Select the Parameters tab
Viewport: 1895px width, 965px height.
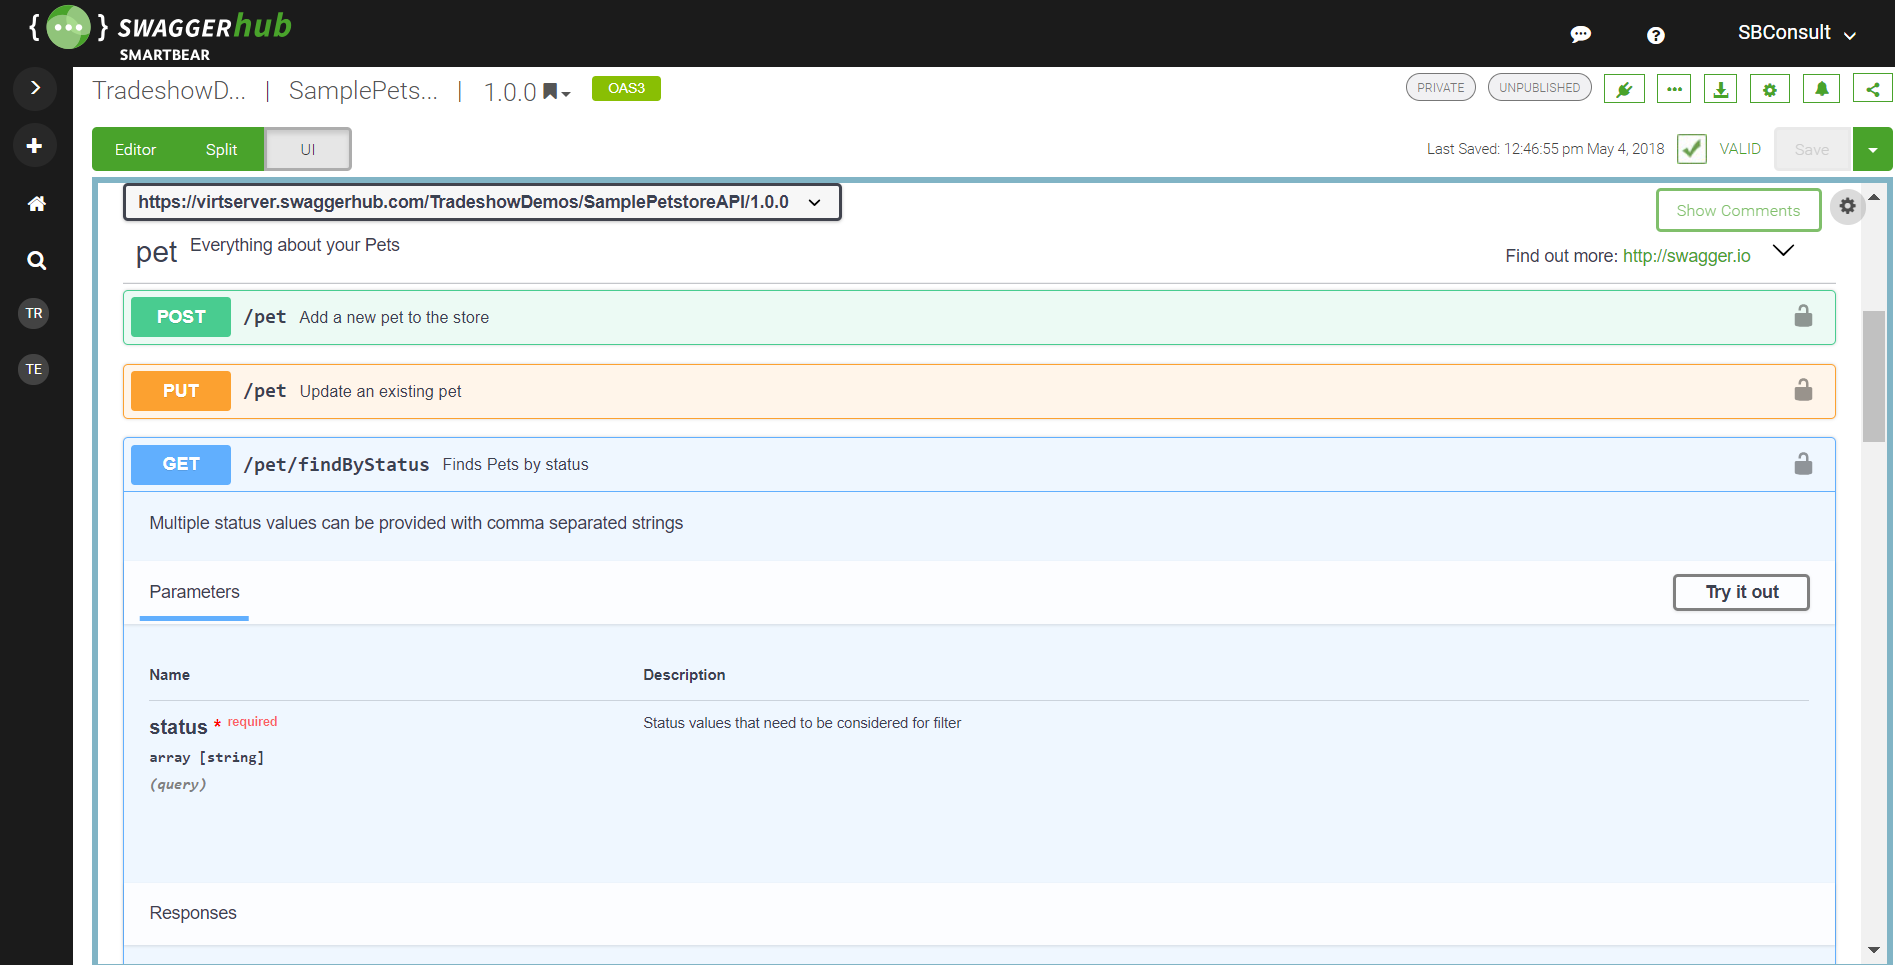(194, 592)
